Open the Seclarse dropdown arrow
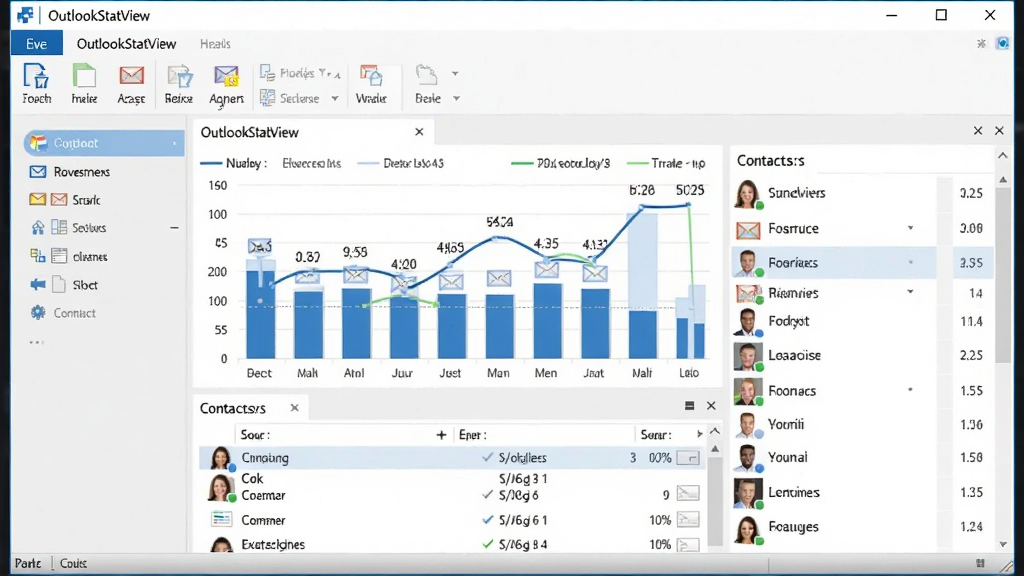 [x=335, y=99]
